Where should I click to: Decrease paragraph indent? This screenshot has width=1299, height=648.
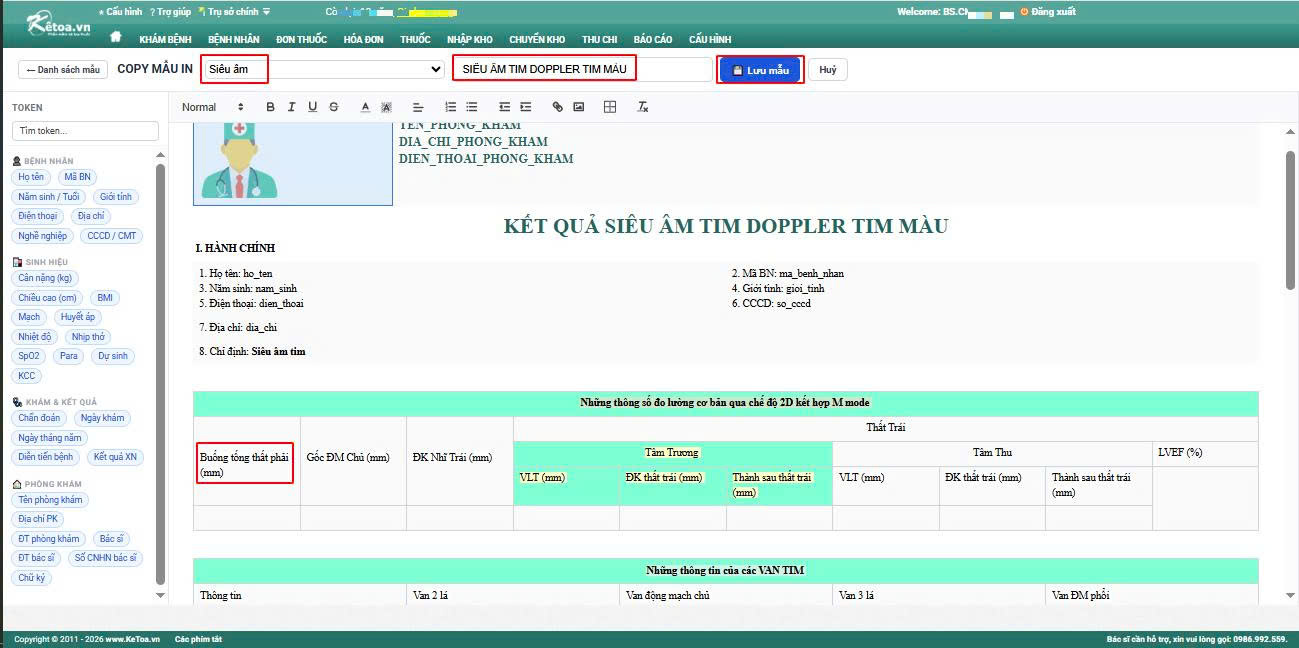[504, 107]
